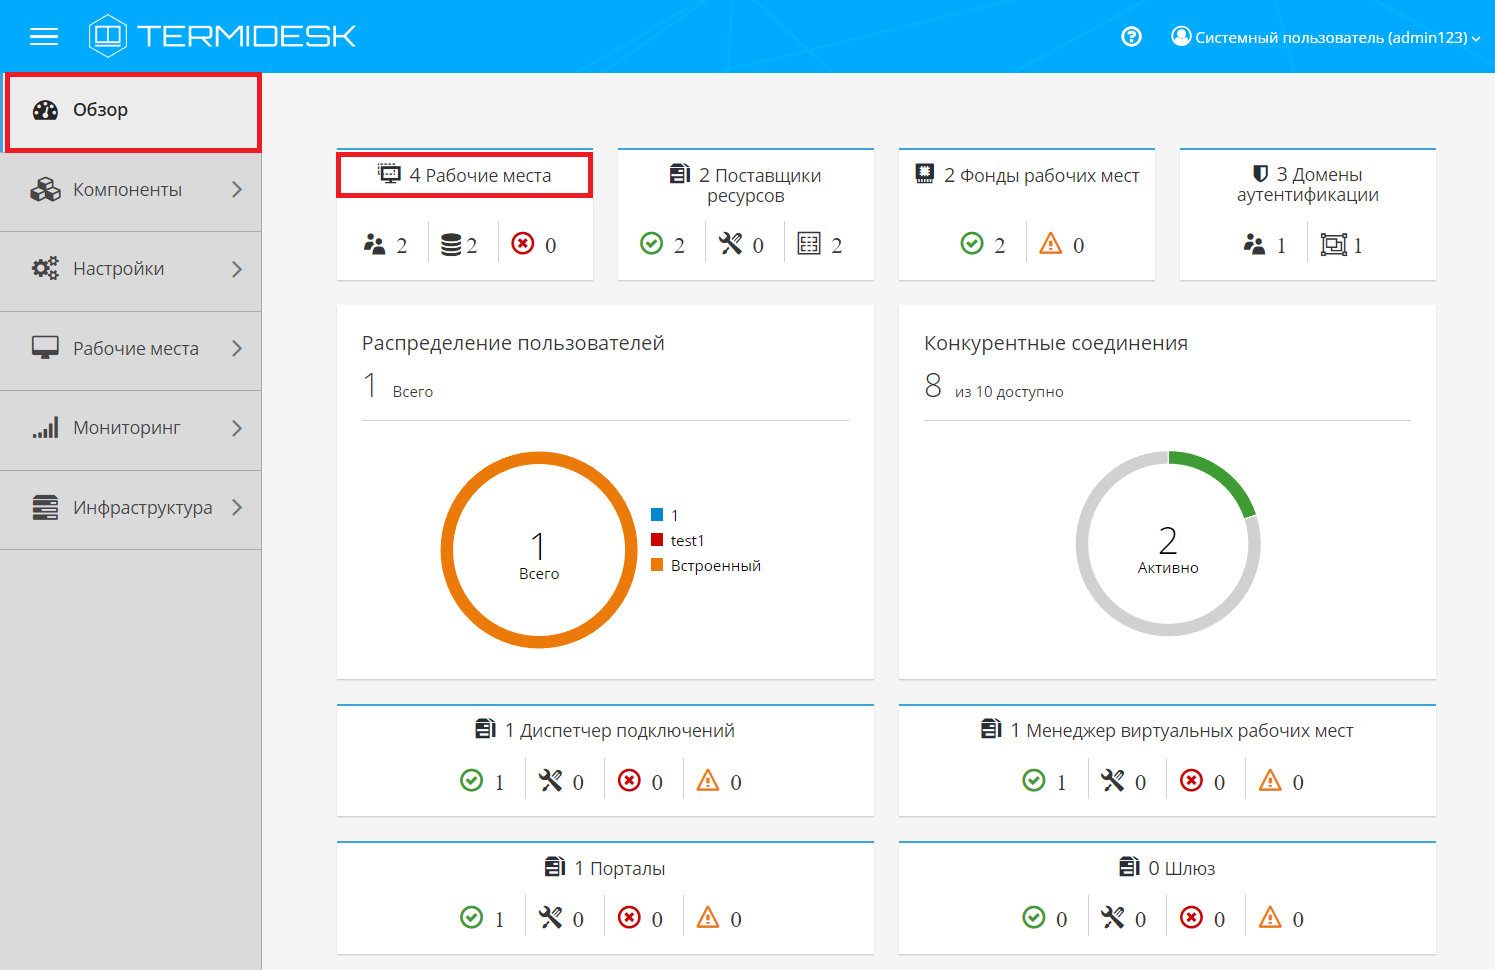Click the hamburger menu icon

(x=44, y=37)
